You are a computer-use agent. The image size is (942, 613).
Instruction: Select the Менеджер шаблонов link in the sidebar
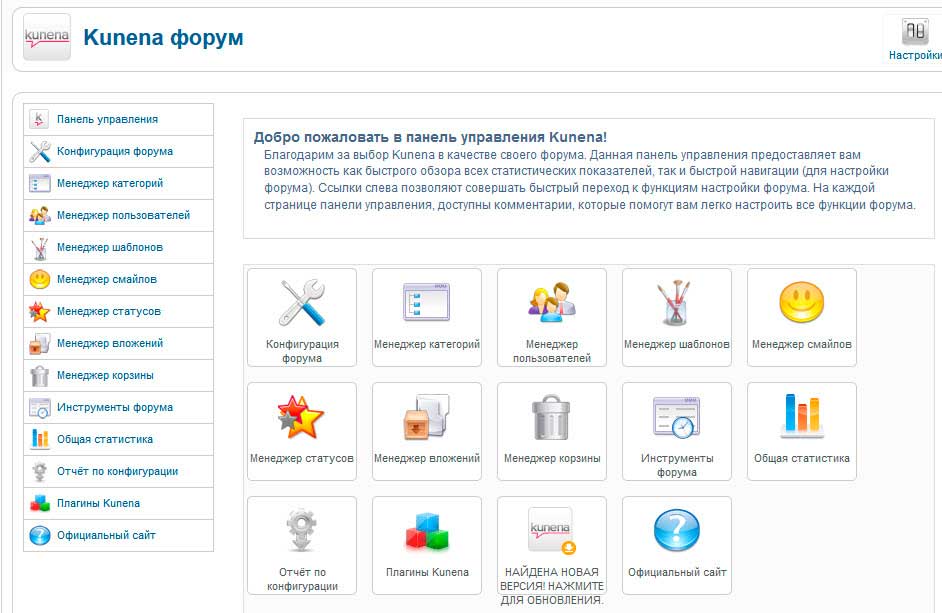tap(110, 247)
